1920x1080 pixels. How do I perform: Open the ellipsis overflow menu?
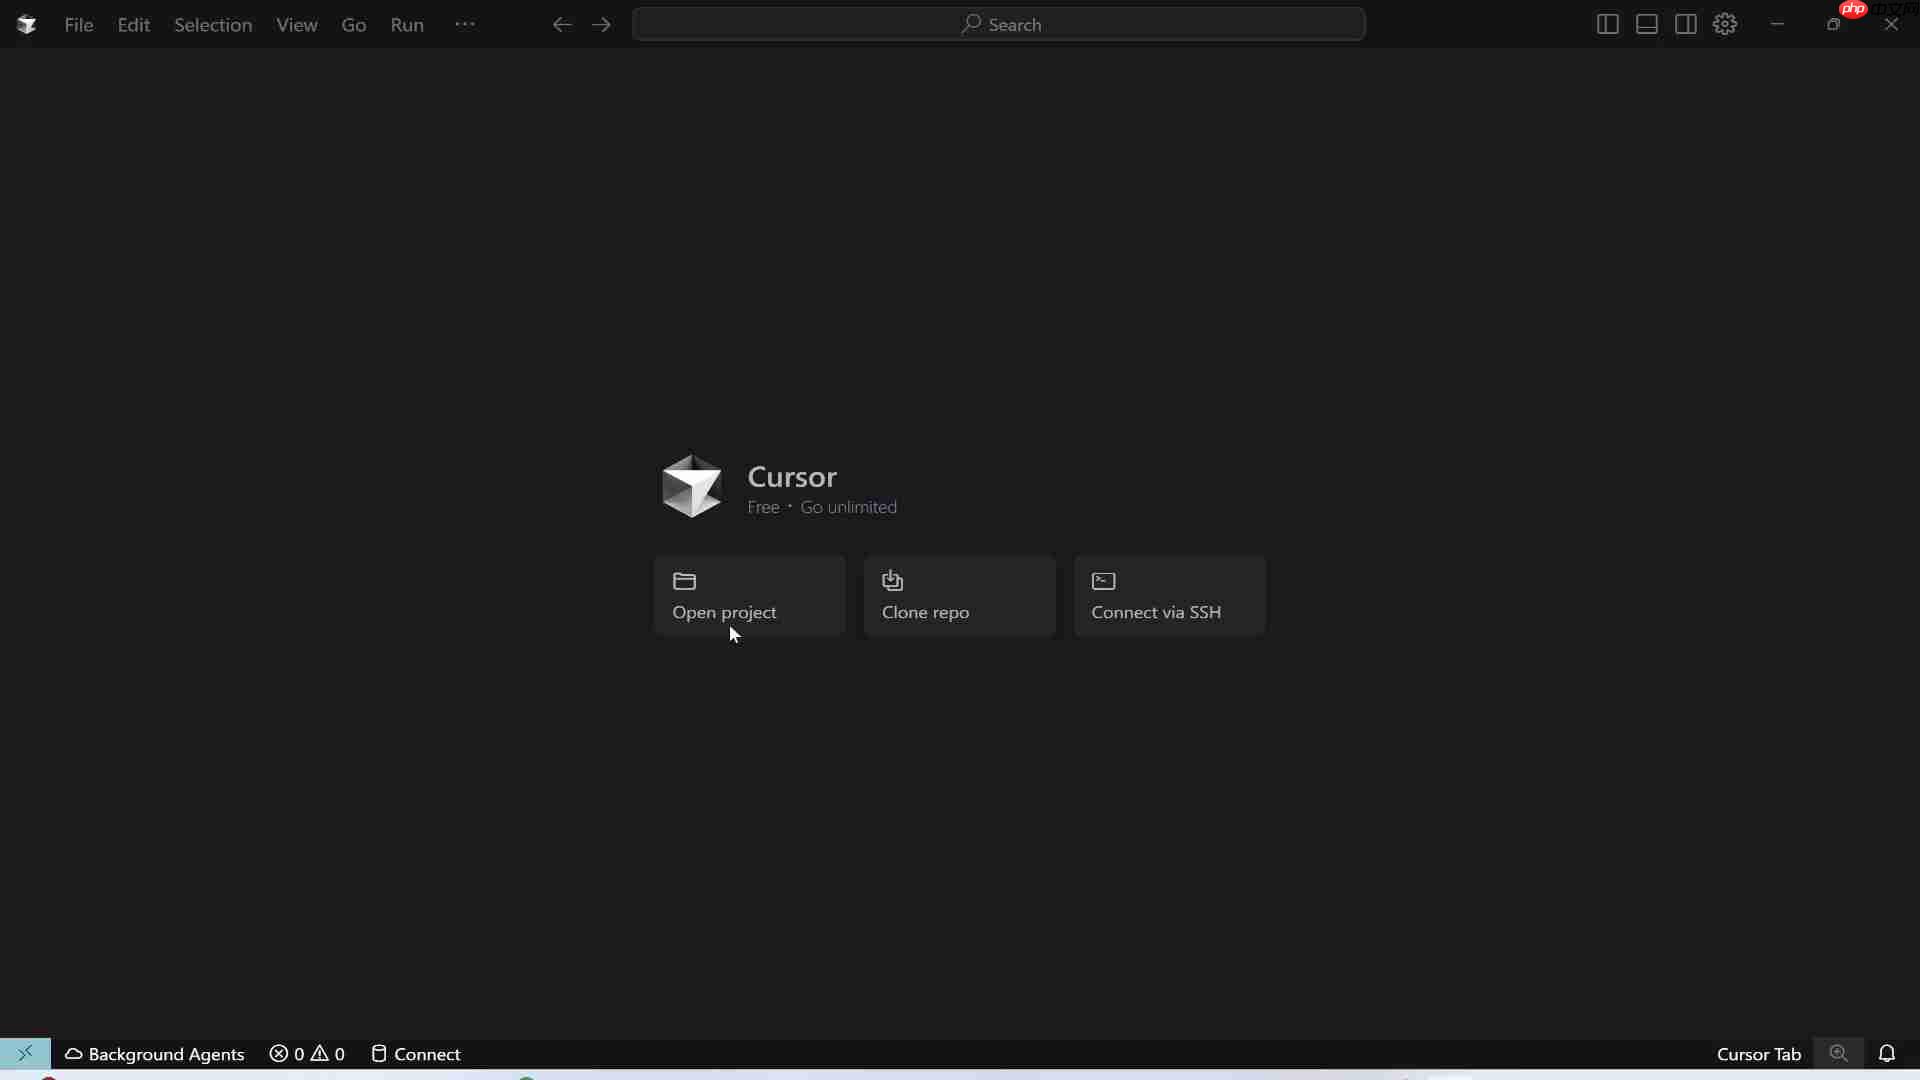(464, 24)
